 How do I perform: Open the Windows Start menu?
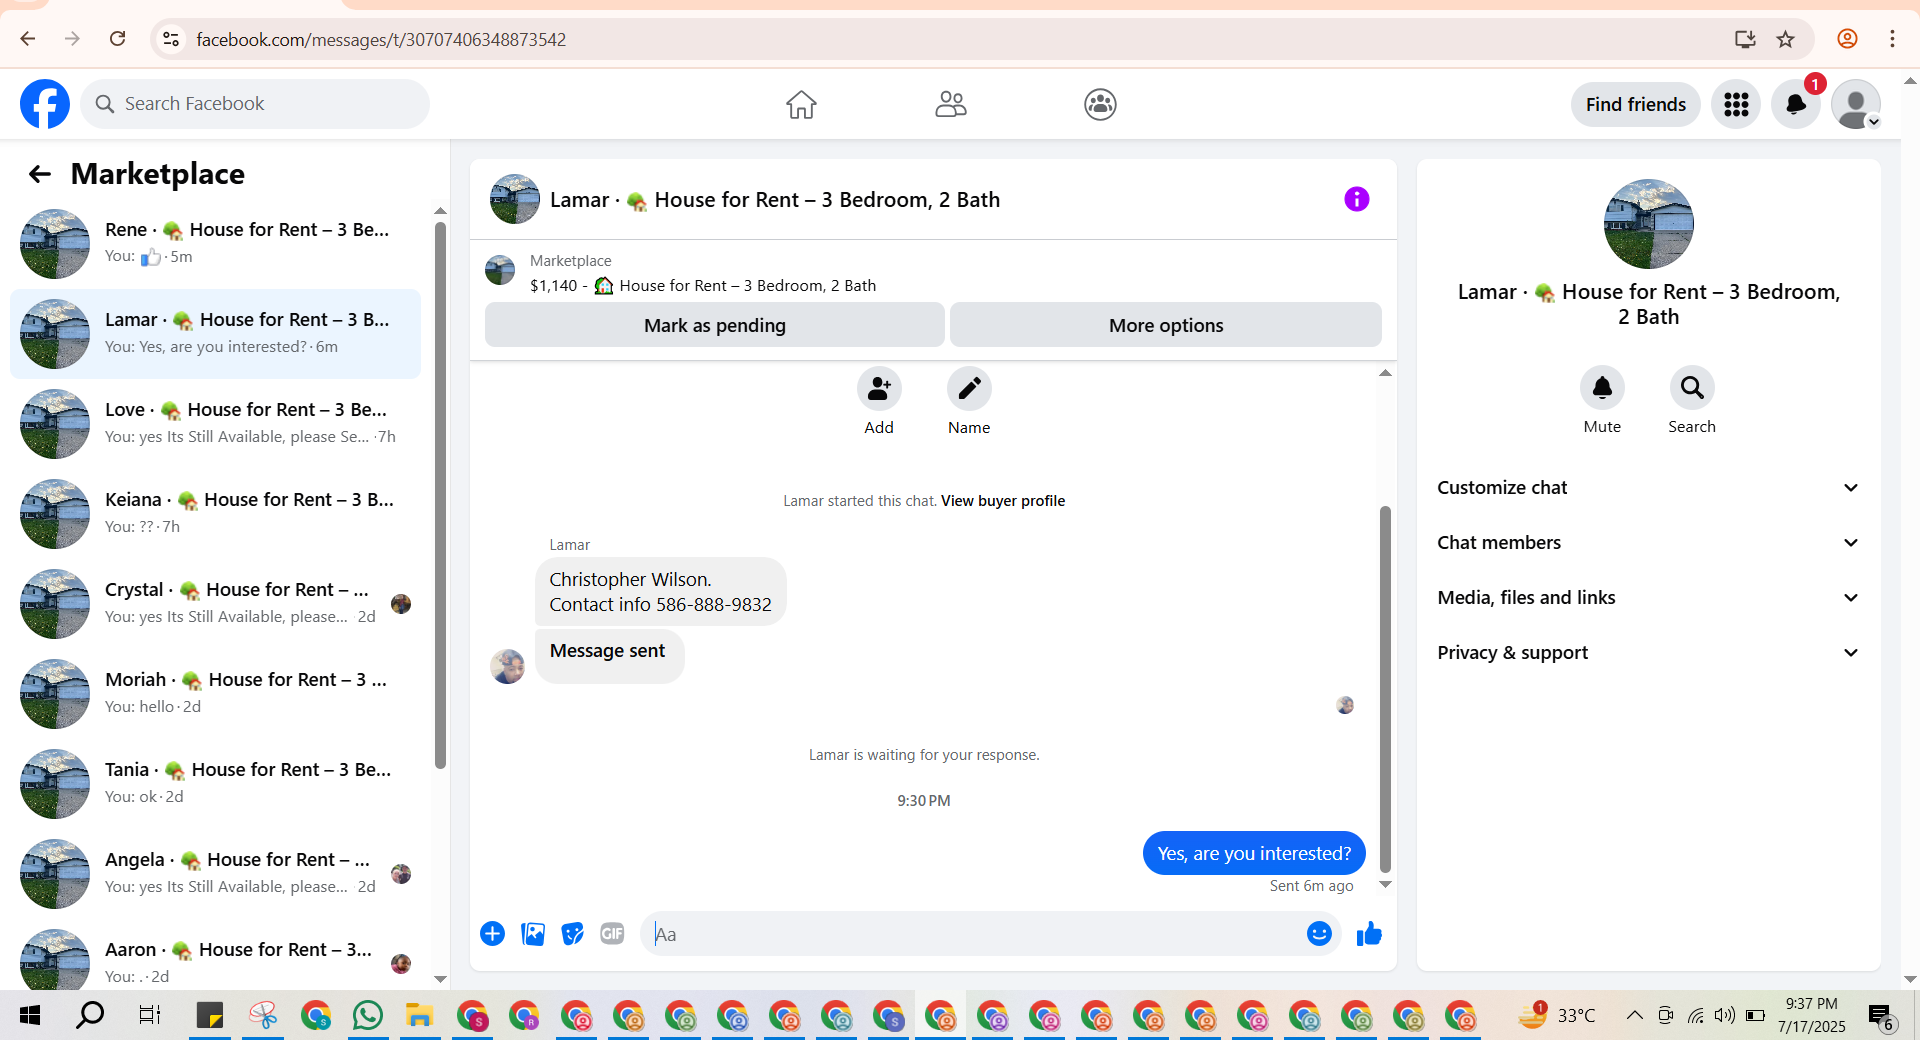[x=30, y=1016]
